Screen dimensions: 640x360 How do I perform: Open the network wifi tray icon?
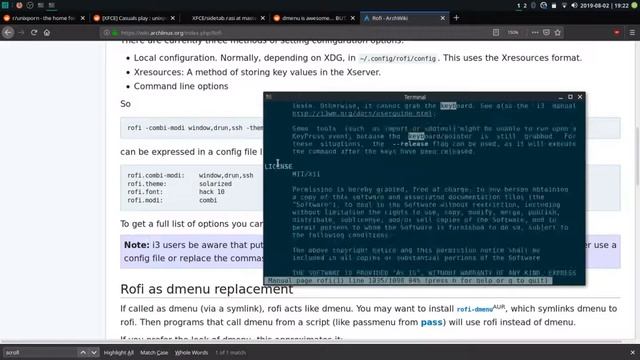point(564,6)
